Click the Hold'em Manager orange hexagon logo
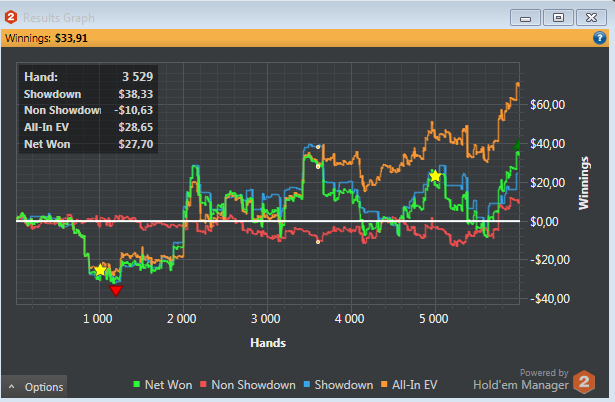This screenshot has height=402, width=615. coord(584,382)
